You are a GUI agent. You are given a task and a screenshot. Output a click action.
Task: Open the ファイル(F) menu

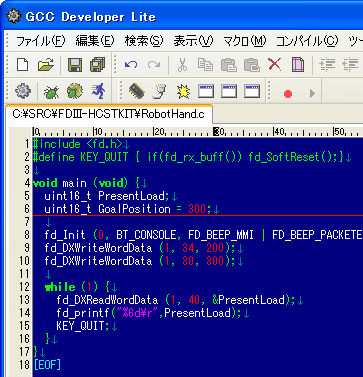pos(40,41)
